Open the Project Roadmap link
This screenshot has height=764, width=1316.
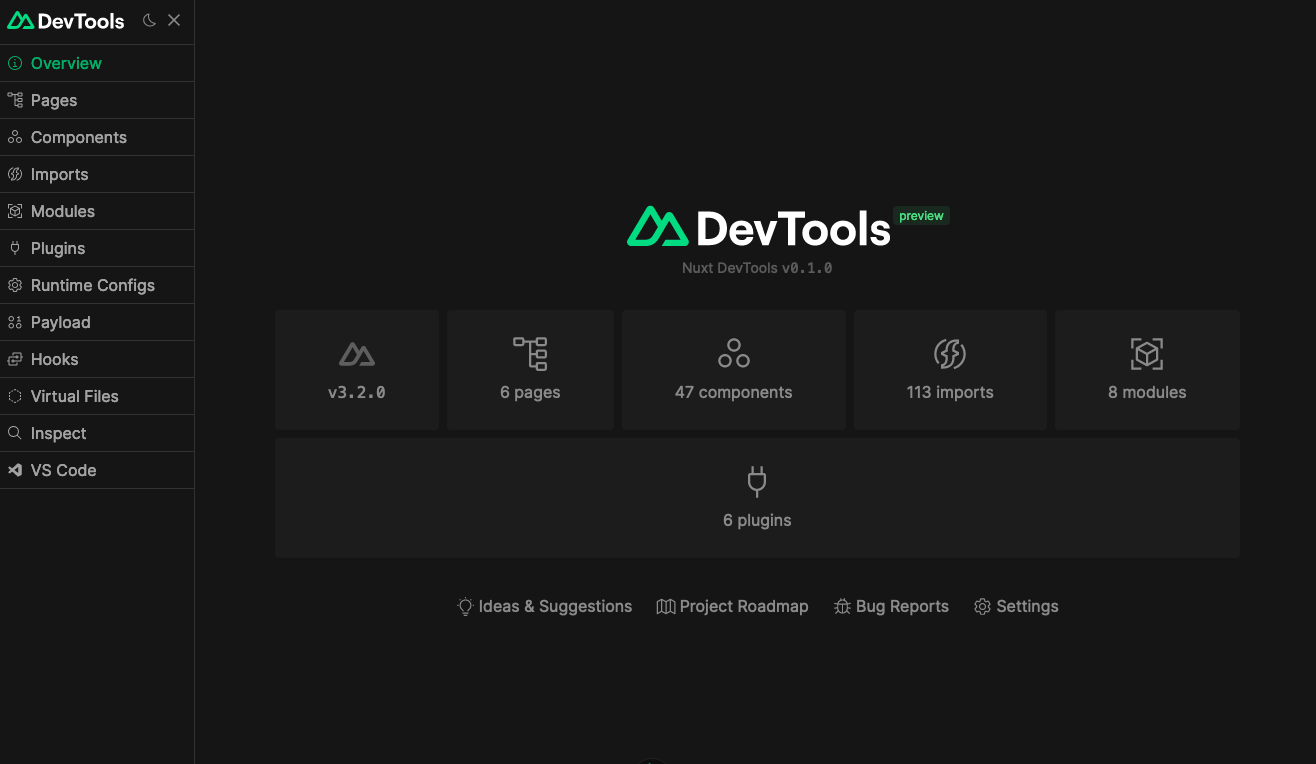click(x=733, y=606)
